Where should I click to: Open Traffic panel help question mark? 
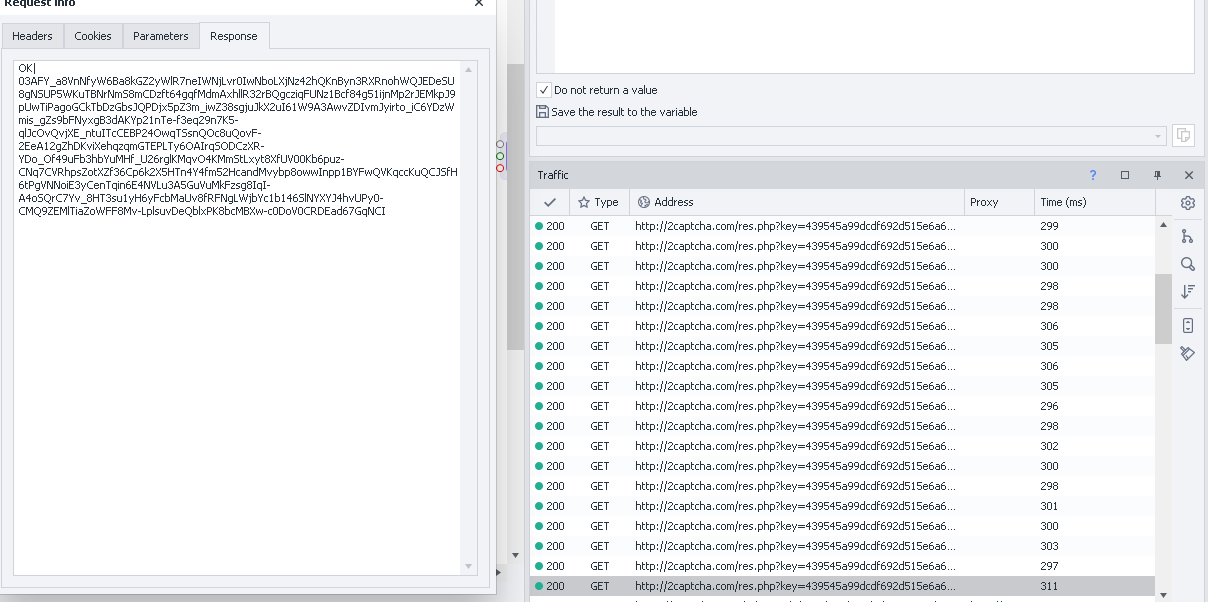coord(1093,175)
